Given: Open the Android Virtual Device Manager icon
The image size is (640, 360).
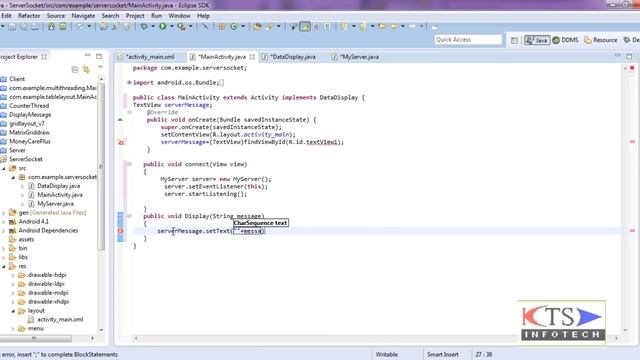Looking at the screenshot, I should coord(62,27).
